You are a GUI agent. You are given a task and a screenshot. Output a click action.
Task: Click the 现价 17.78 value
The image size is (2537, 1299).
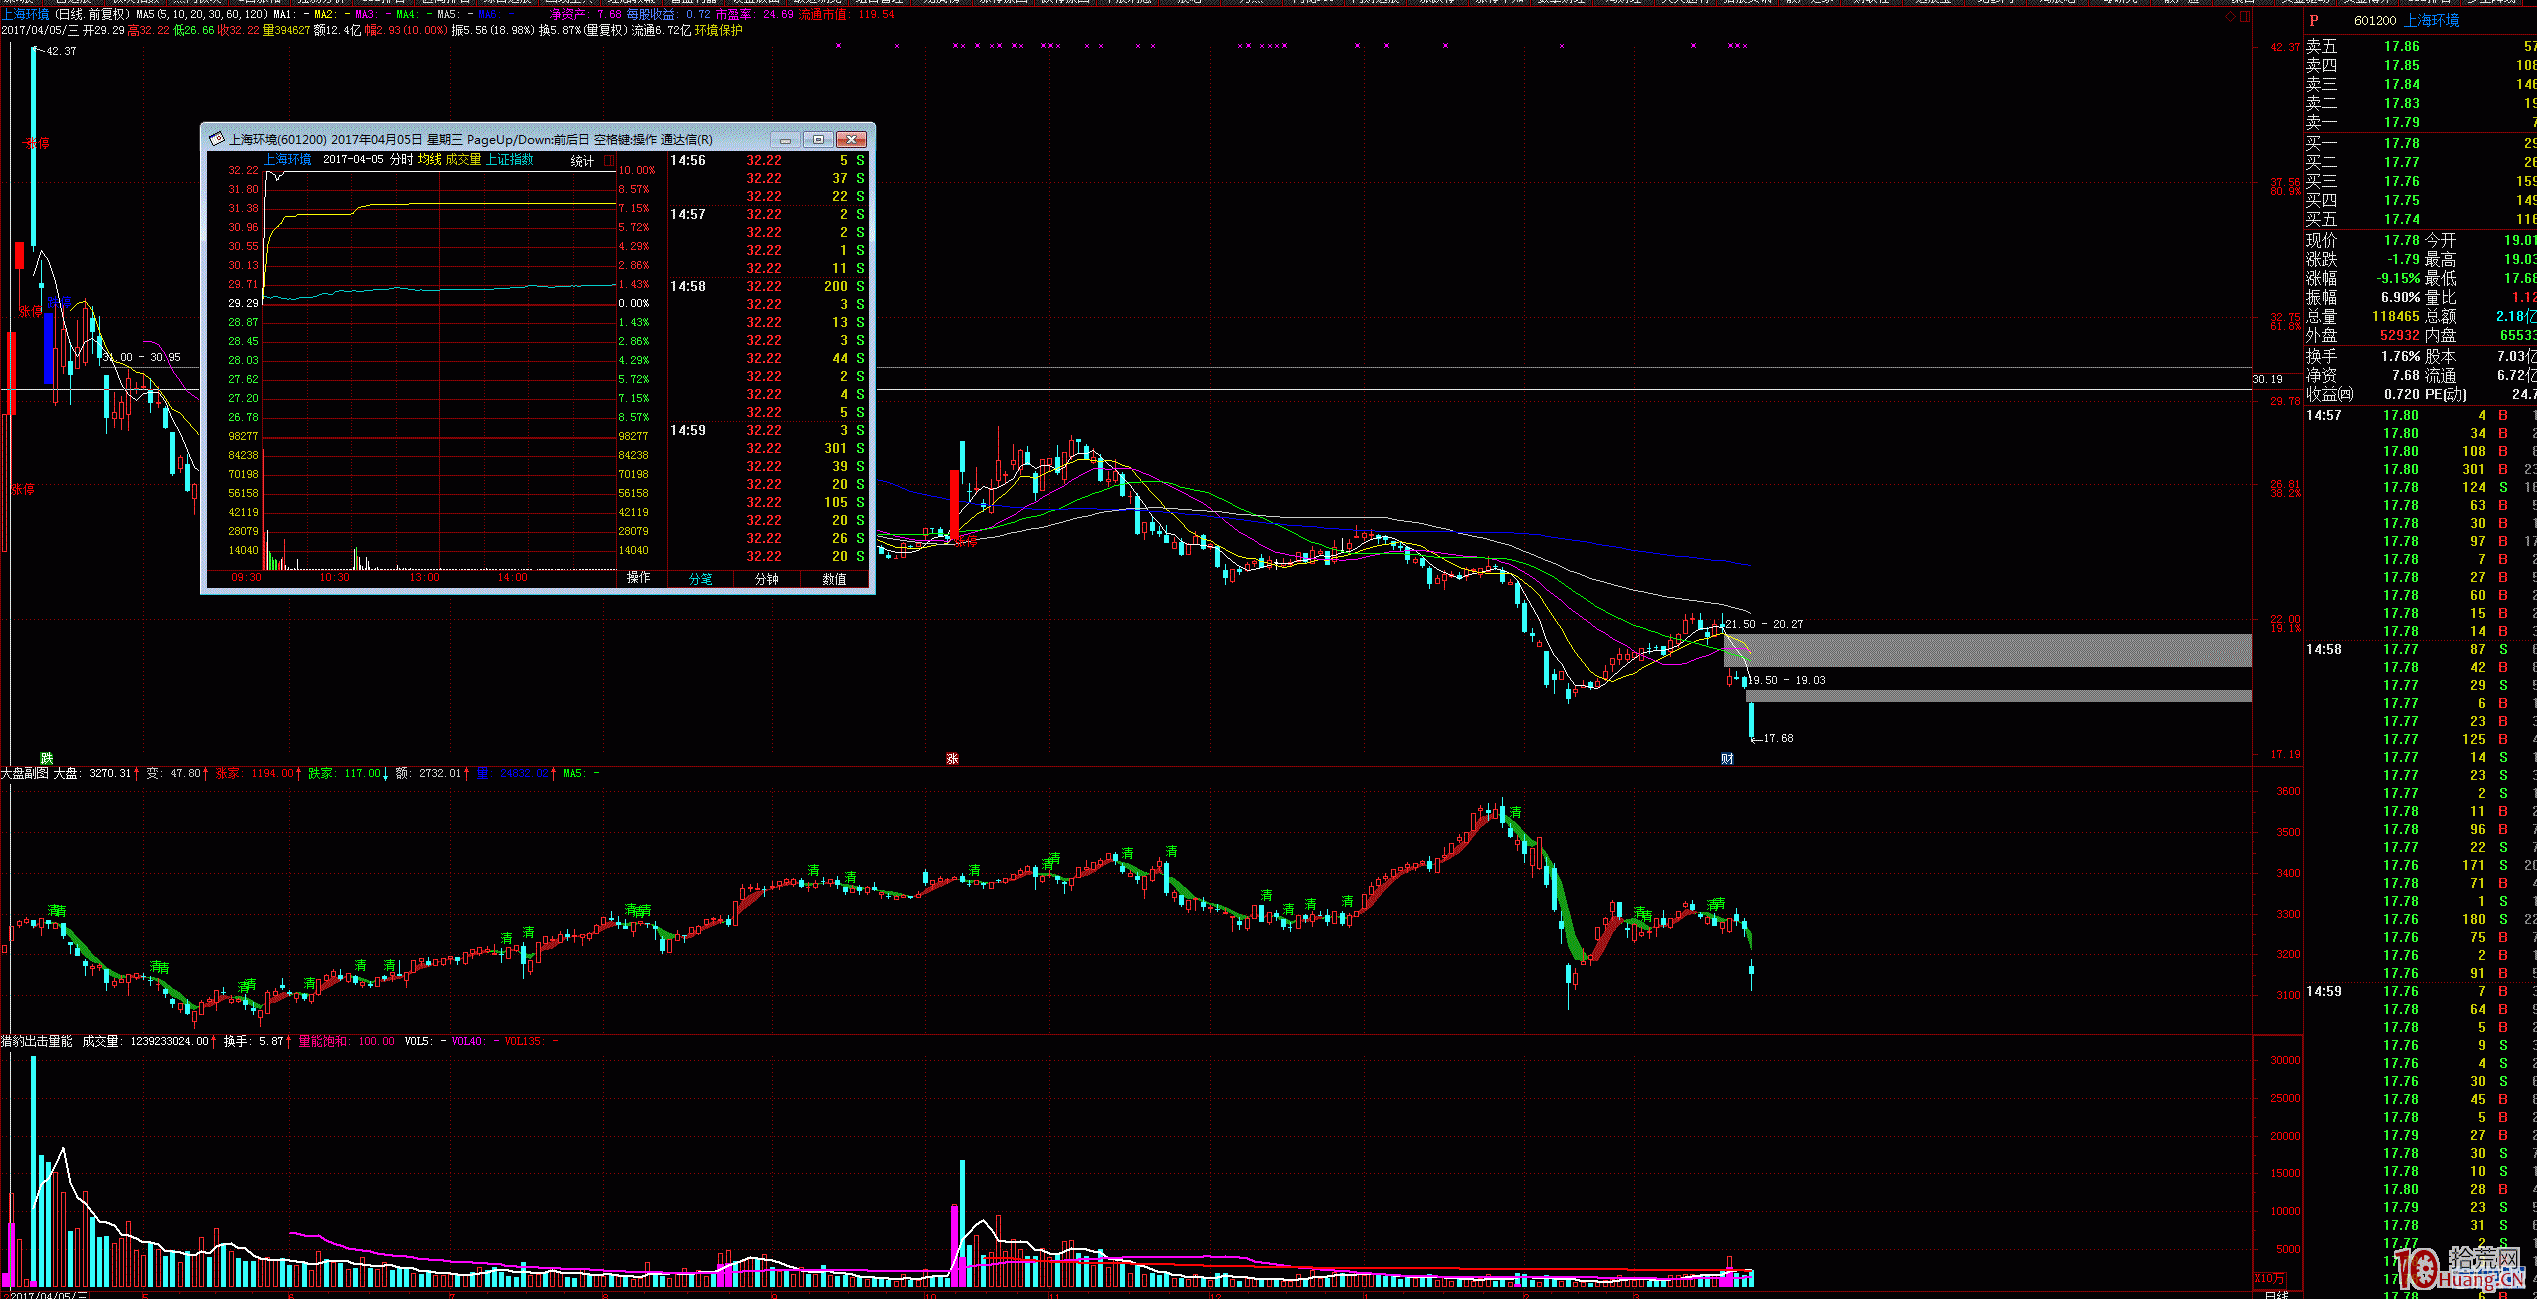click(x=2401, y=240)
